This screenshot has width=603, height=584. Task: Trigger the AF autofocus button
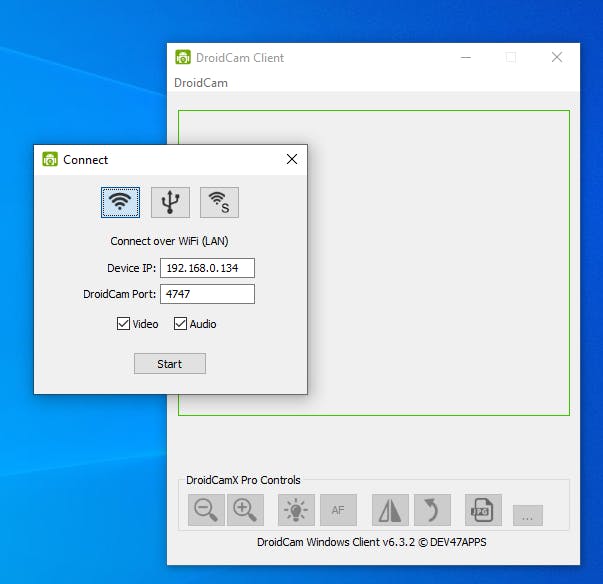click(338, 510)
